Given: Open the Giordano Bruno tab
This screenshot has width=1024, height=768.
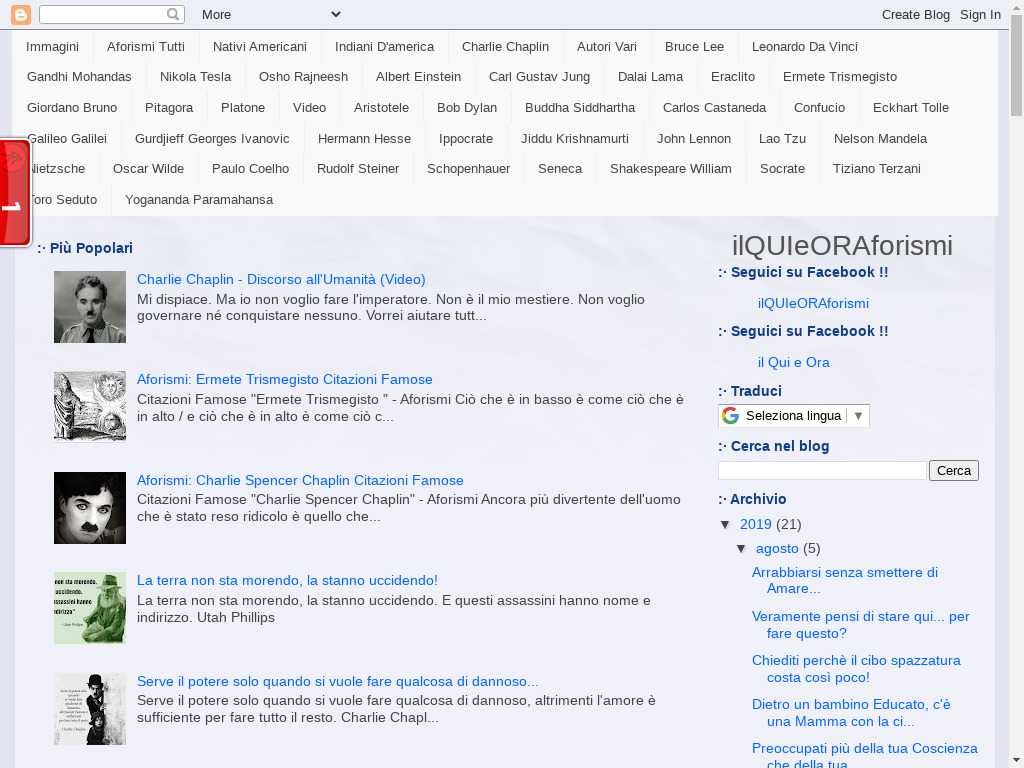Looking at the screenshot, I should (72, 107).
